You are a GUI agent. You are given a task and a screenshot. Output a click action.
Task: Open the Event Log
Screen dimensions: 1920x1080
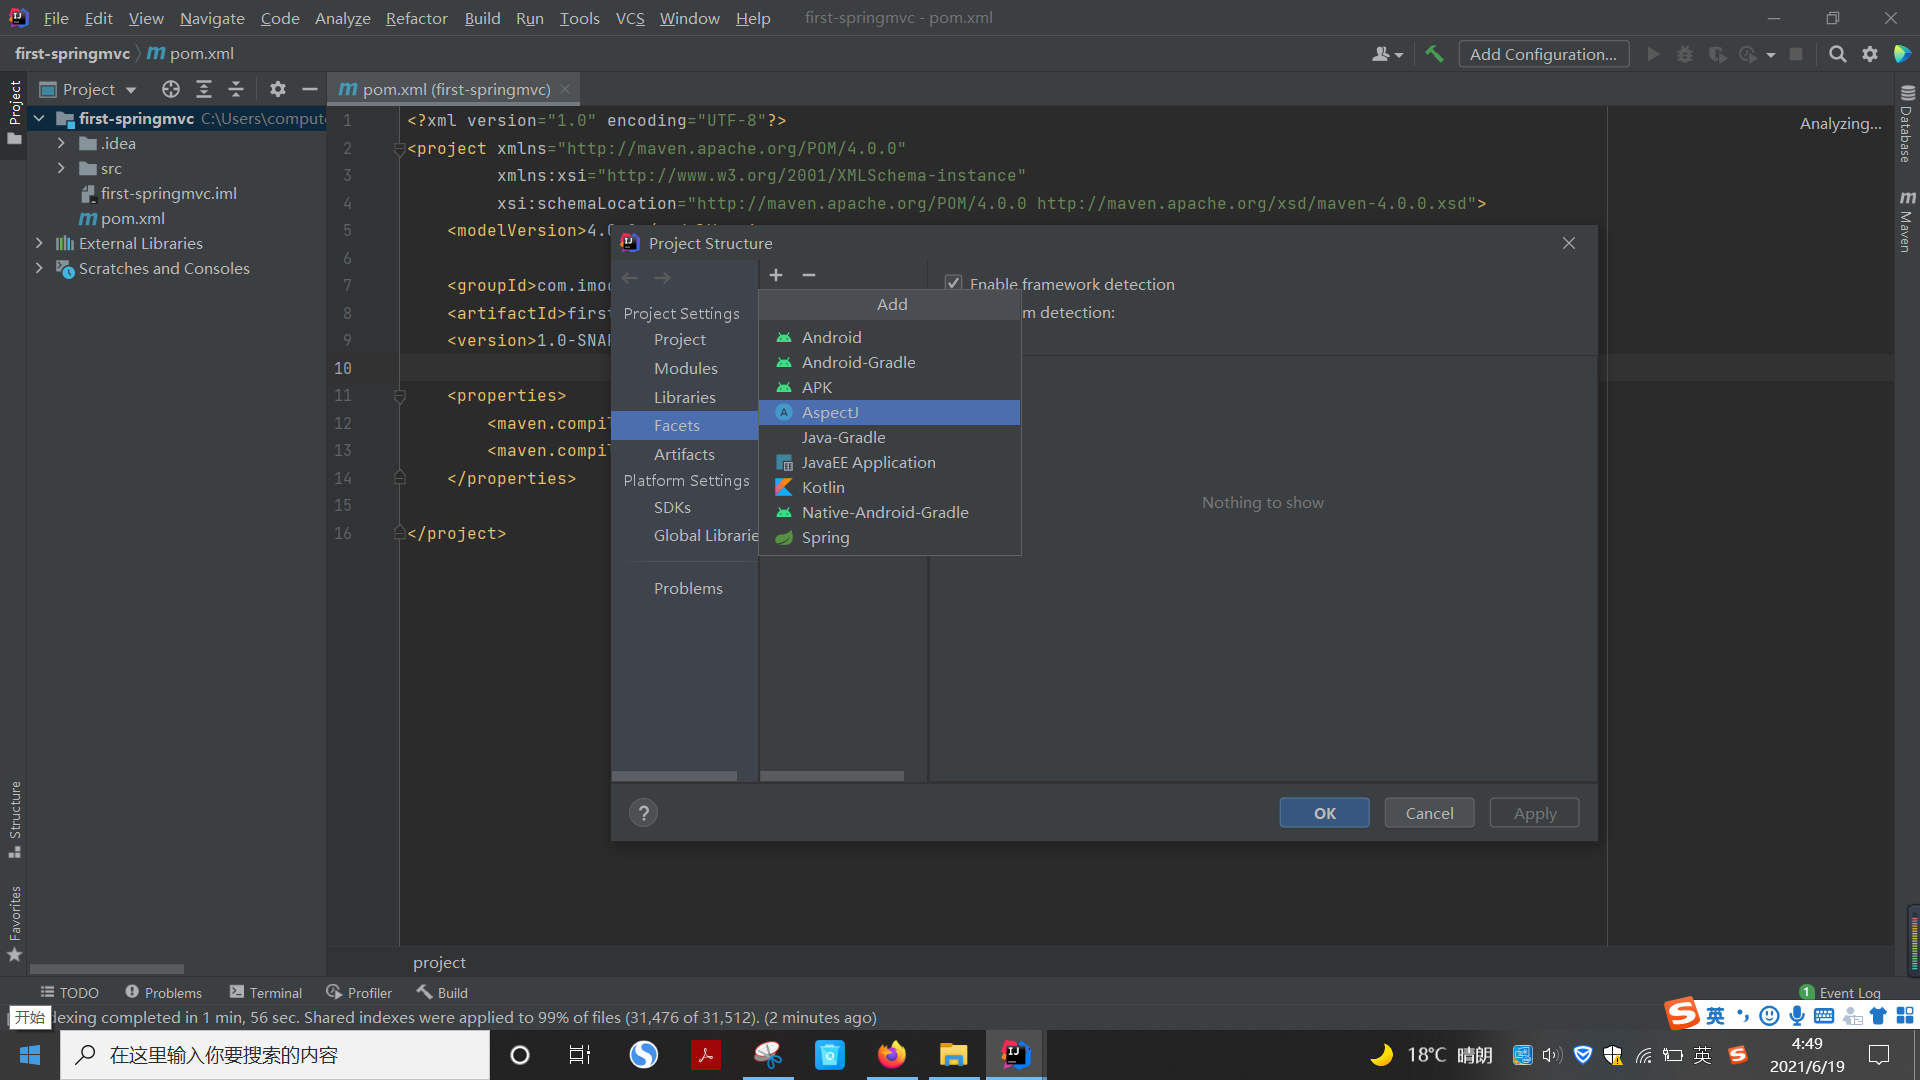coord(1840,992)
